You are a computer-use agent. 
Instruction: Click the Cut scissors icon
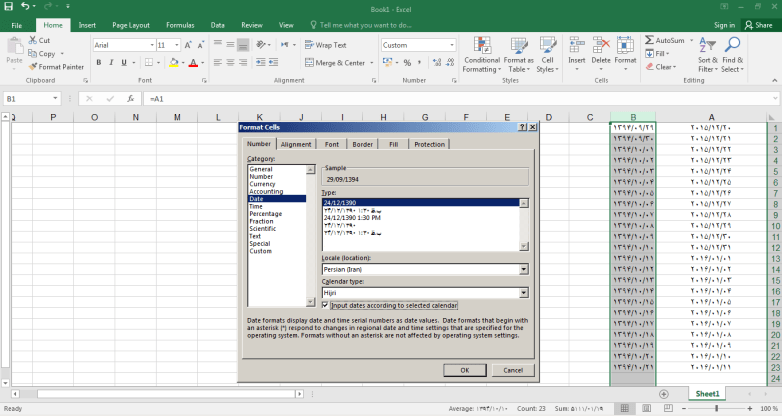click(x=33, y=40)
